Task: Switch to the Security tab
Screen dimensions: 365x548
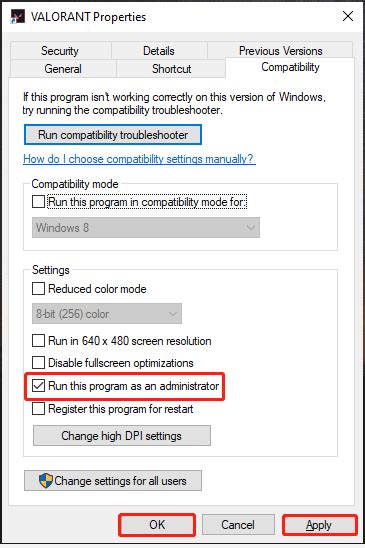Action: [60, 51]
